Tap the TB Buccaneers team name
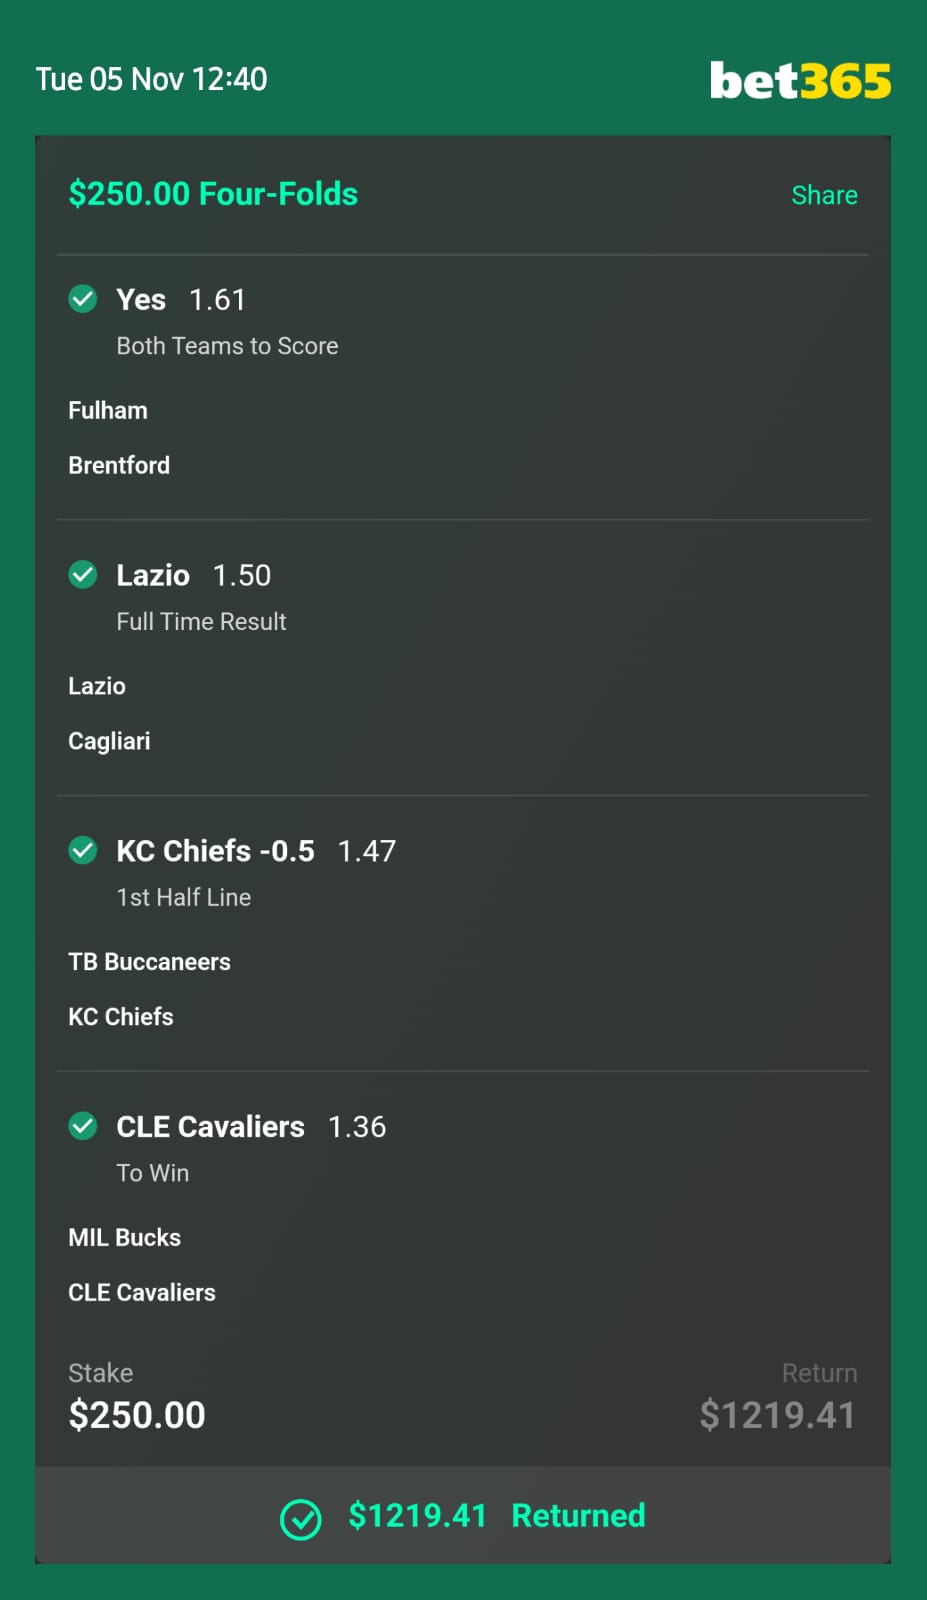Viewport: 927px width, 1600px height. point(149,962)
